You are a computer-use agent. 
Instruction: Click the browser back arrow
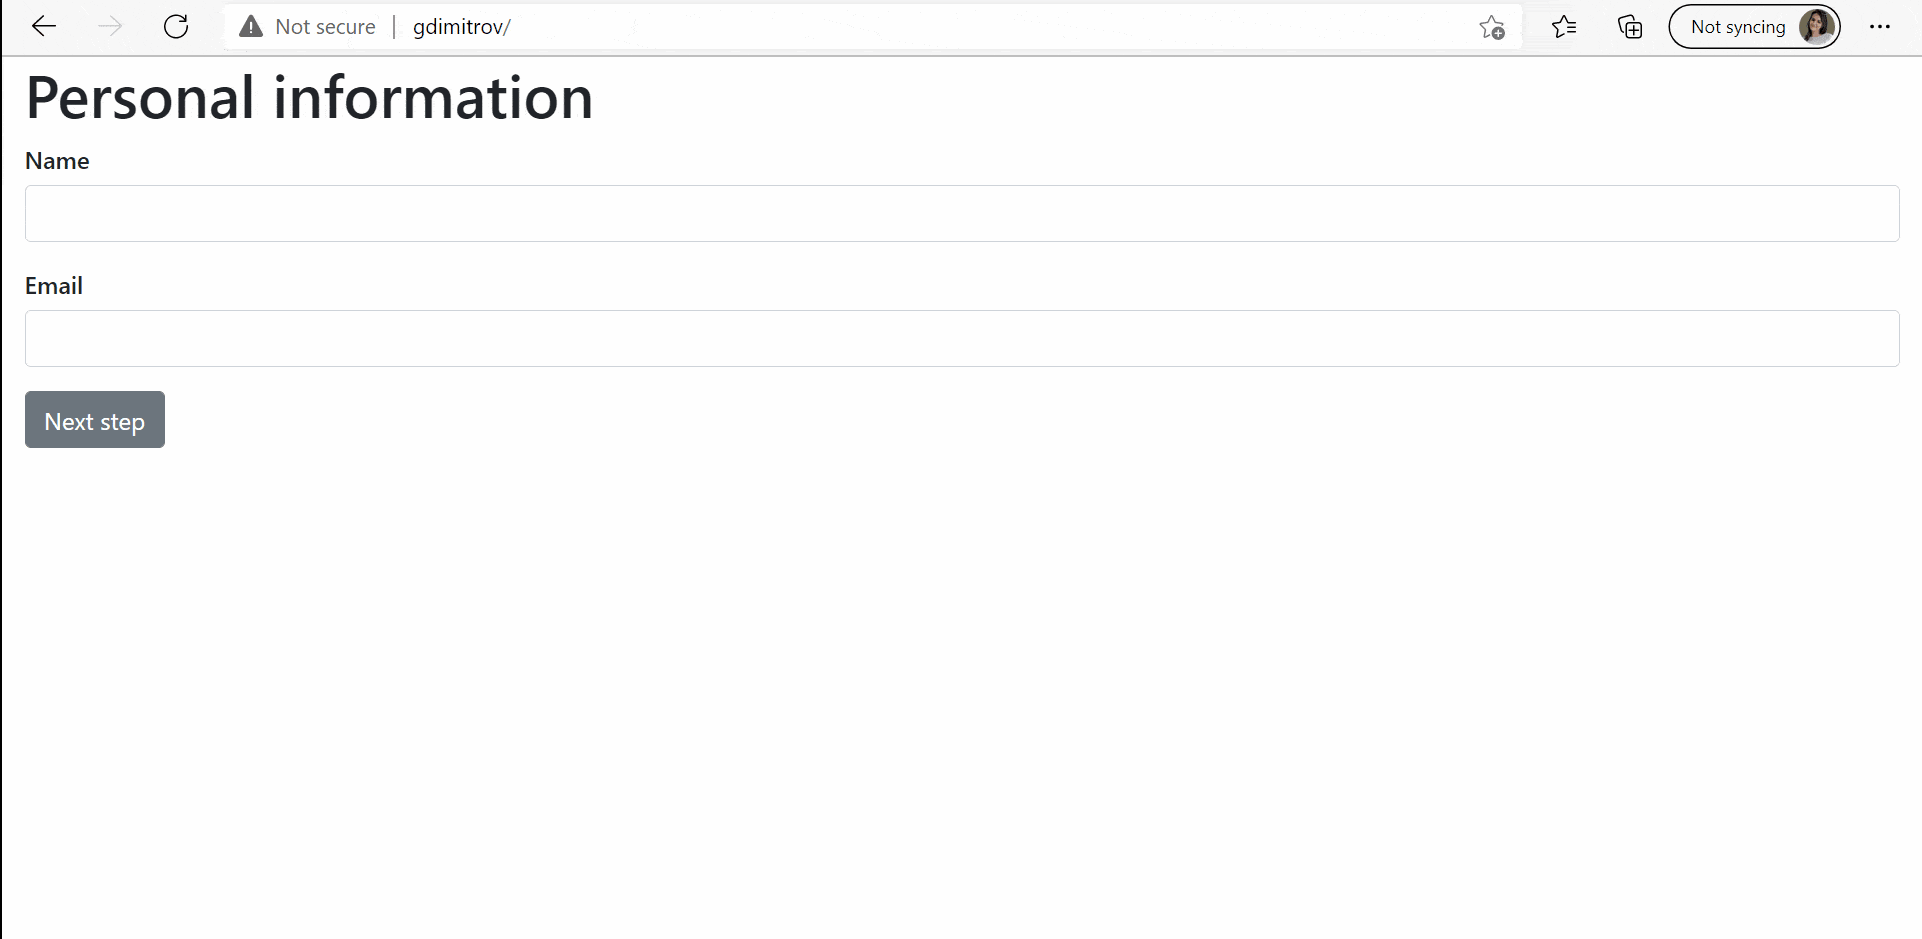click(44, 27)
